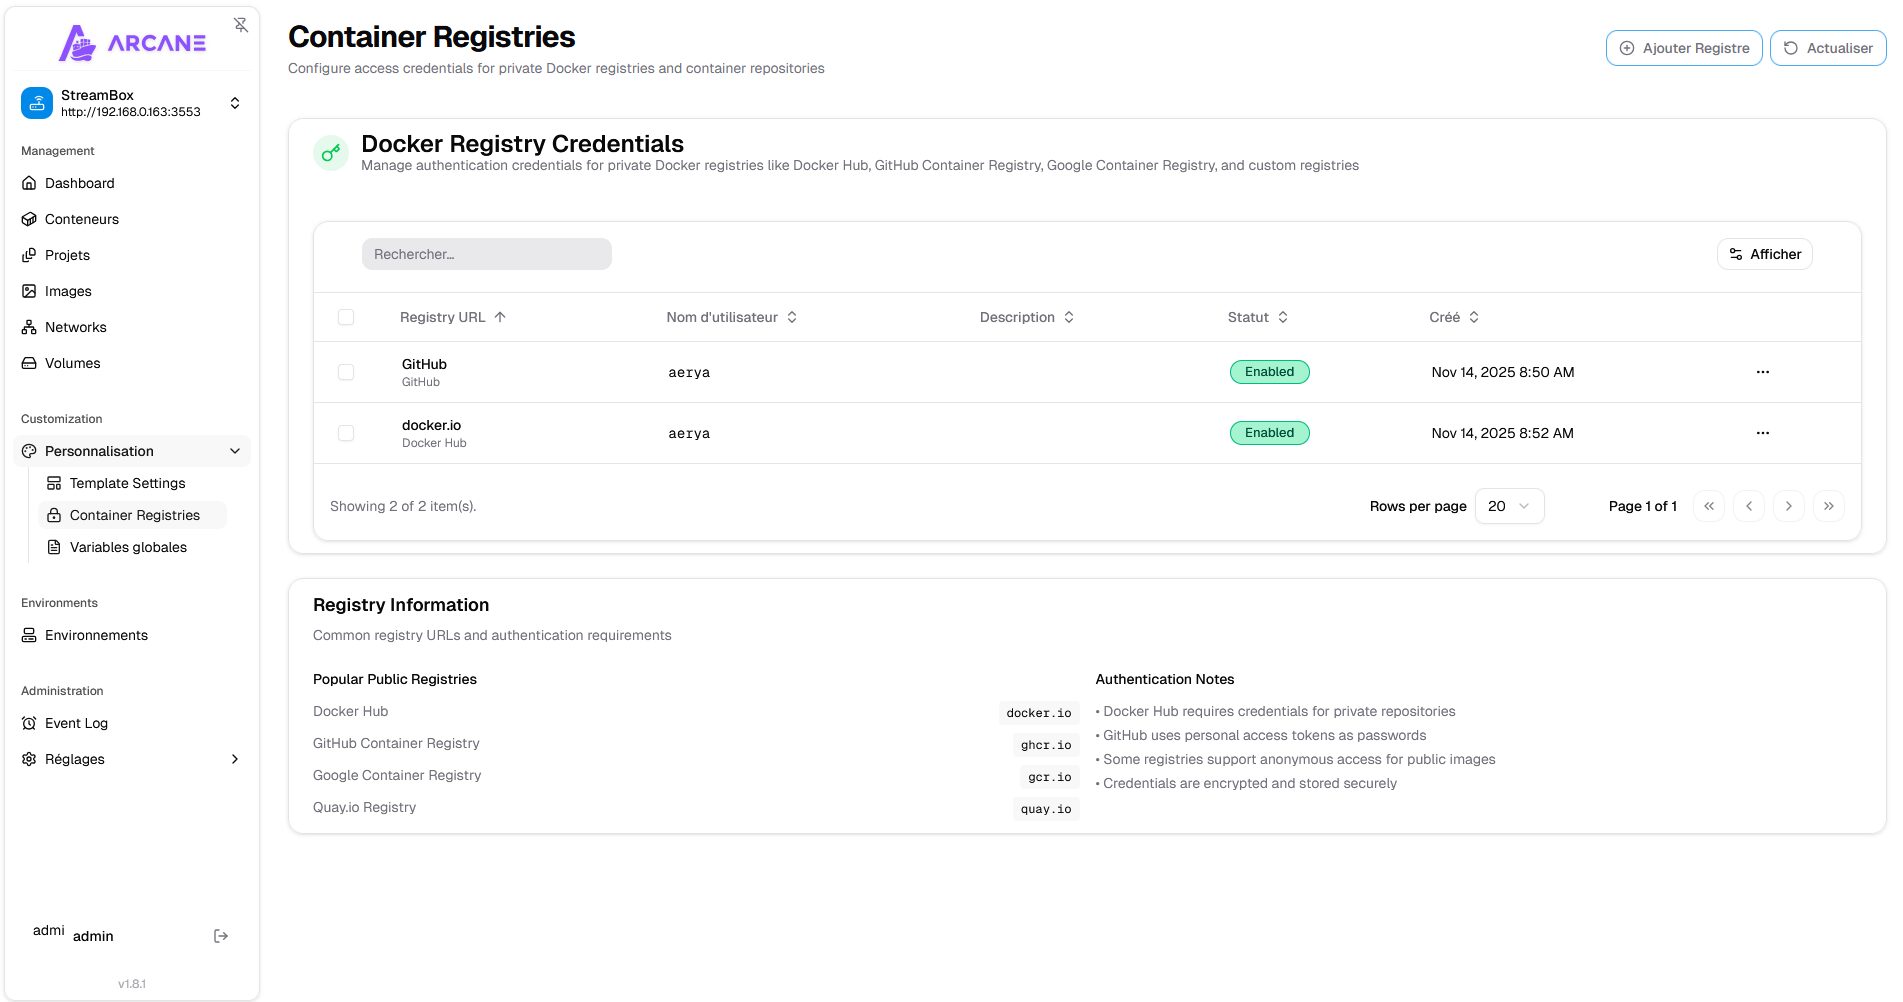This screenshot has height=1002, width=1903.
Task: Click the docker.io registry name
Action: (x=431, y=425)
